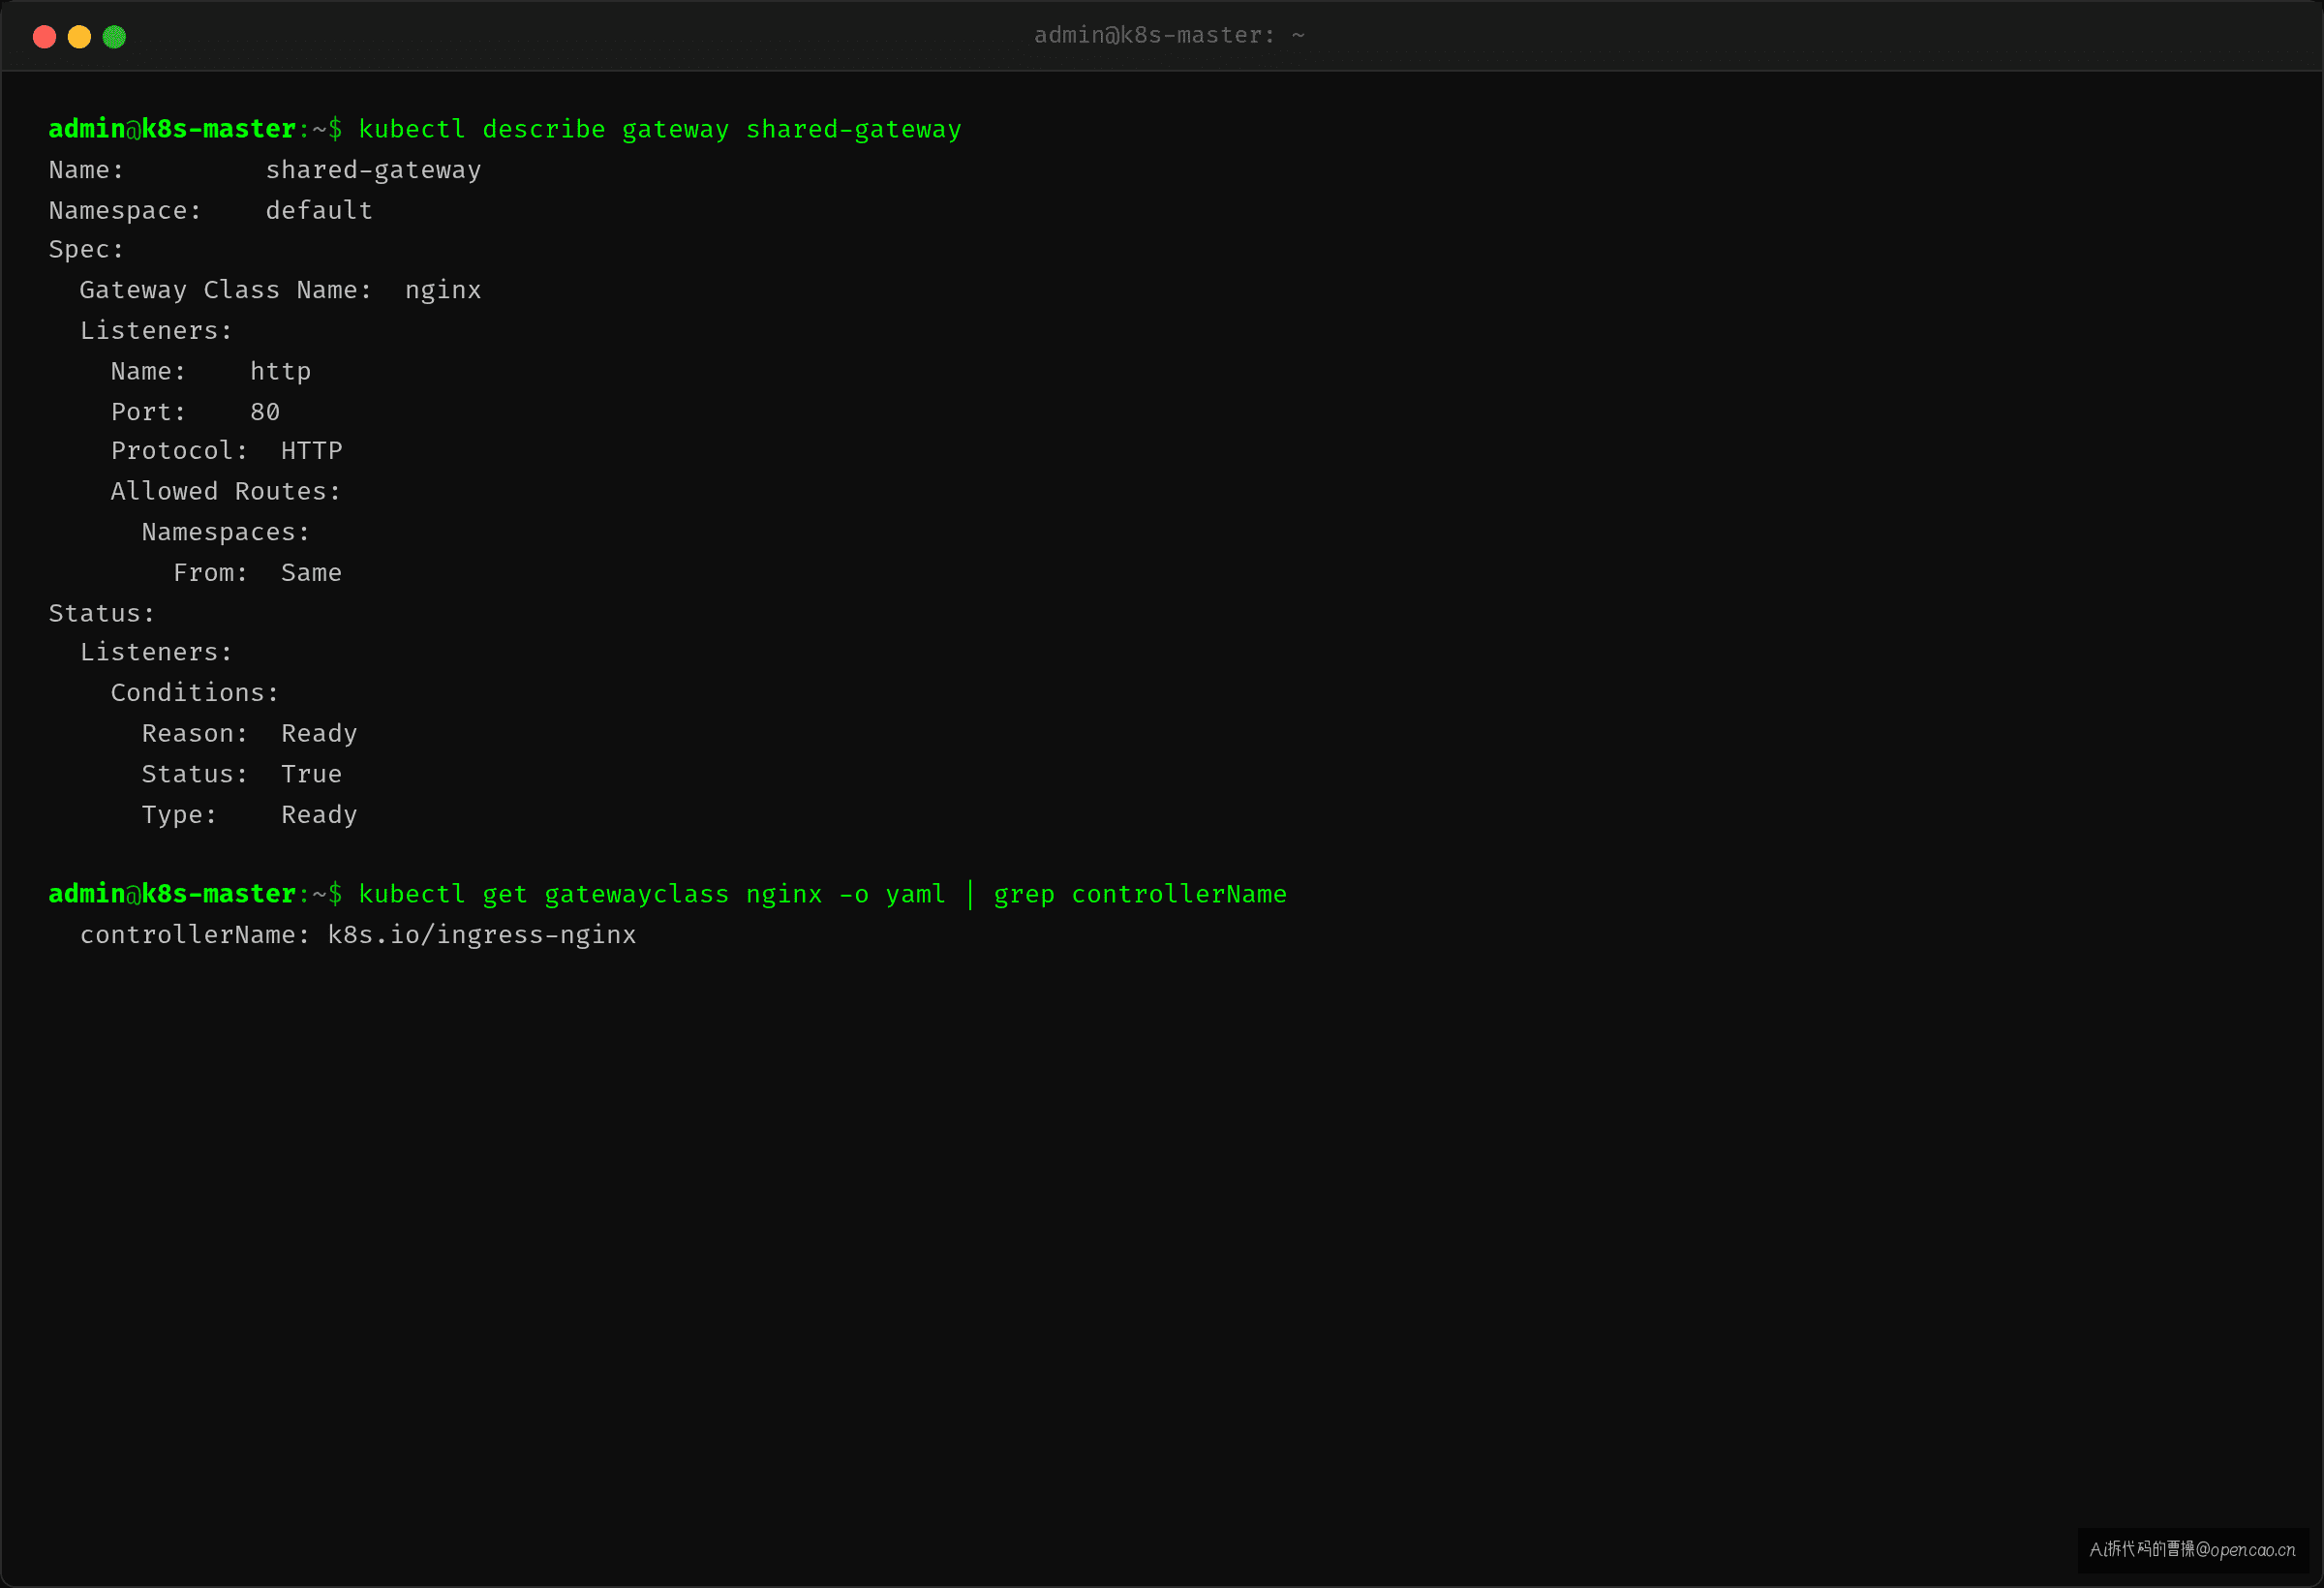Image resolution: width=2324 pixels, height=1588 pixels.
Task: Click the Reason: Ready value
Action: (319, 734)
